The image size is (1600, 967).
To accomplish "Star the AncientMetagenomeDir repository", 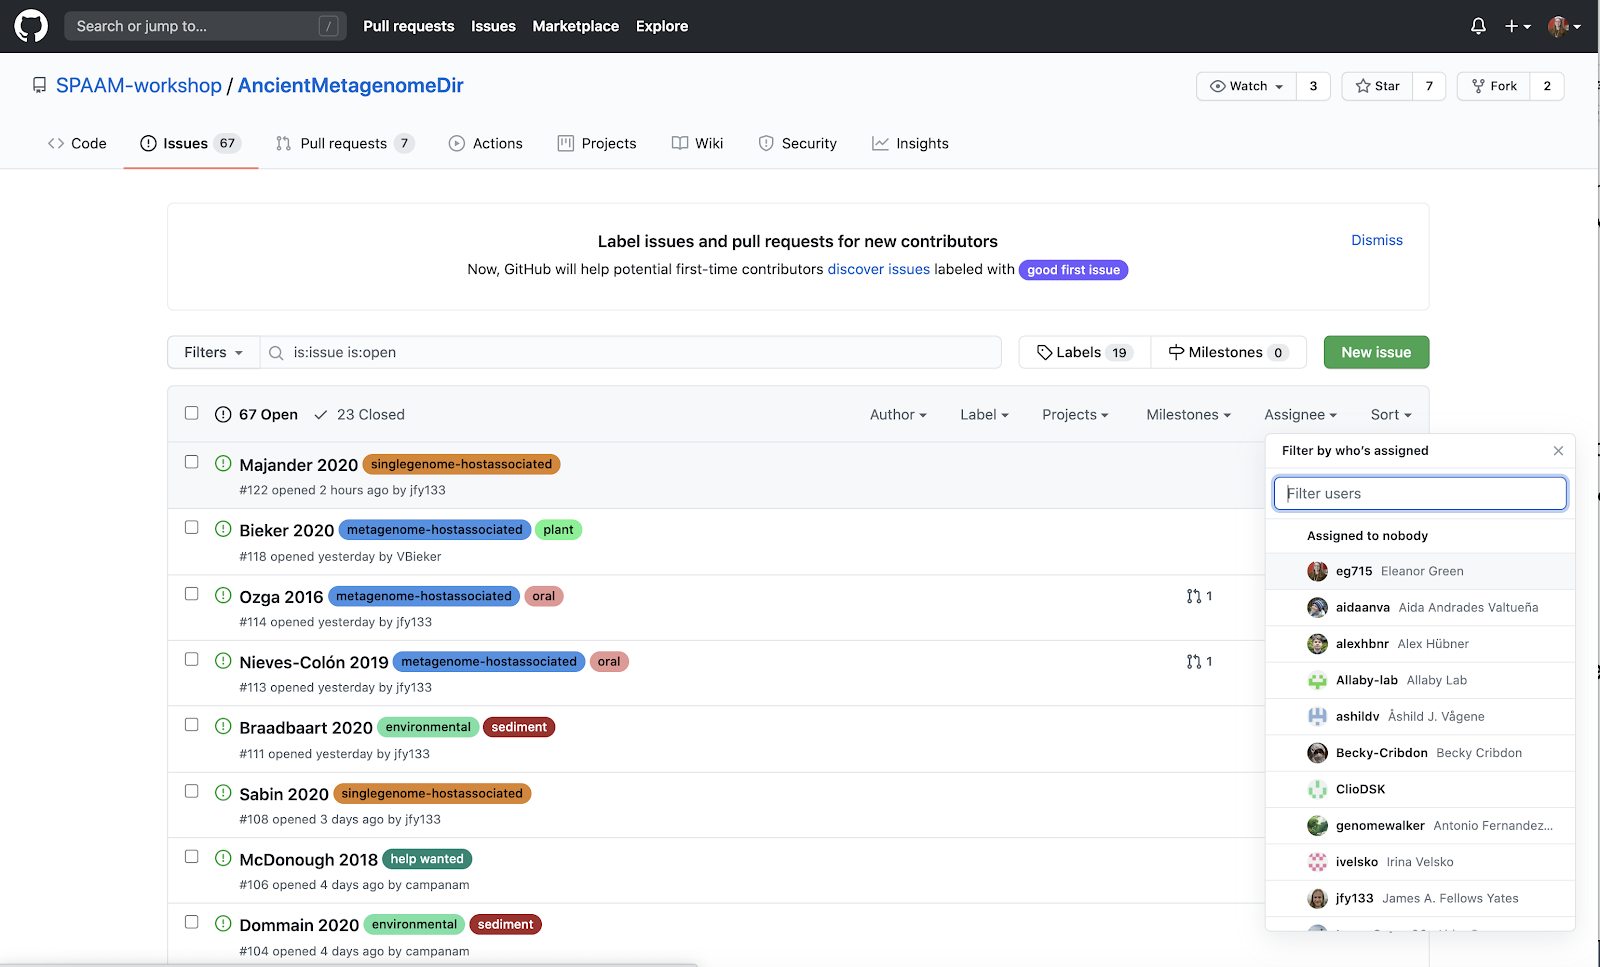I will (1377, 86).
